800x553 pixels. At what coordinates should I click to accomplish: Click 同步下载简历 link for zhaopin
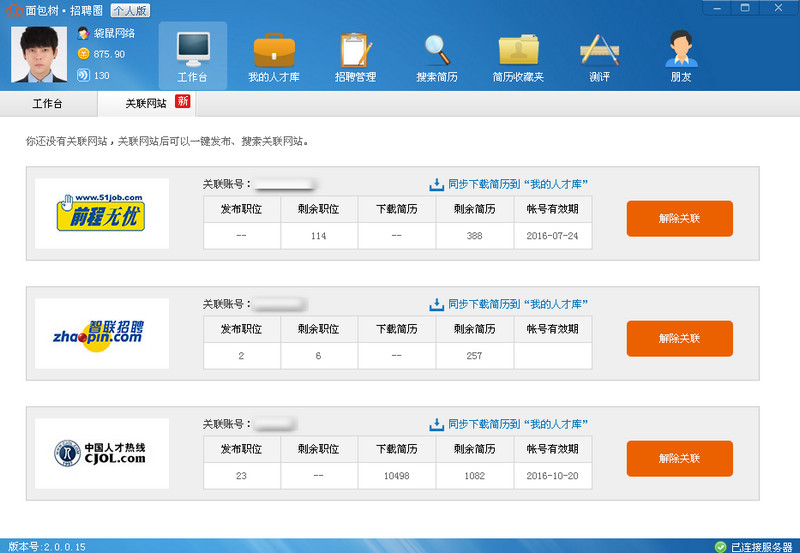coord(518,305)
